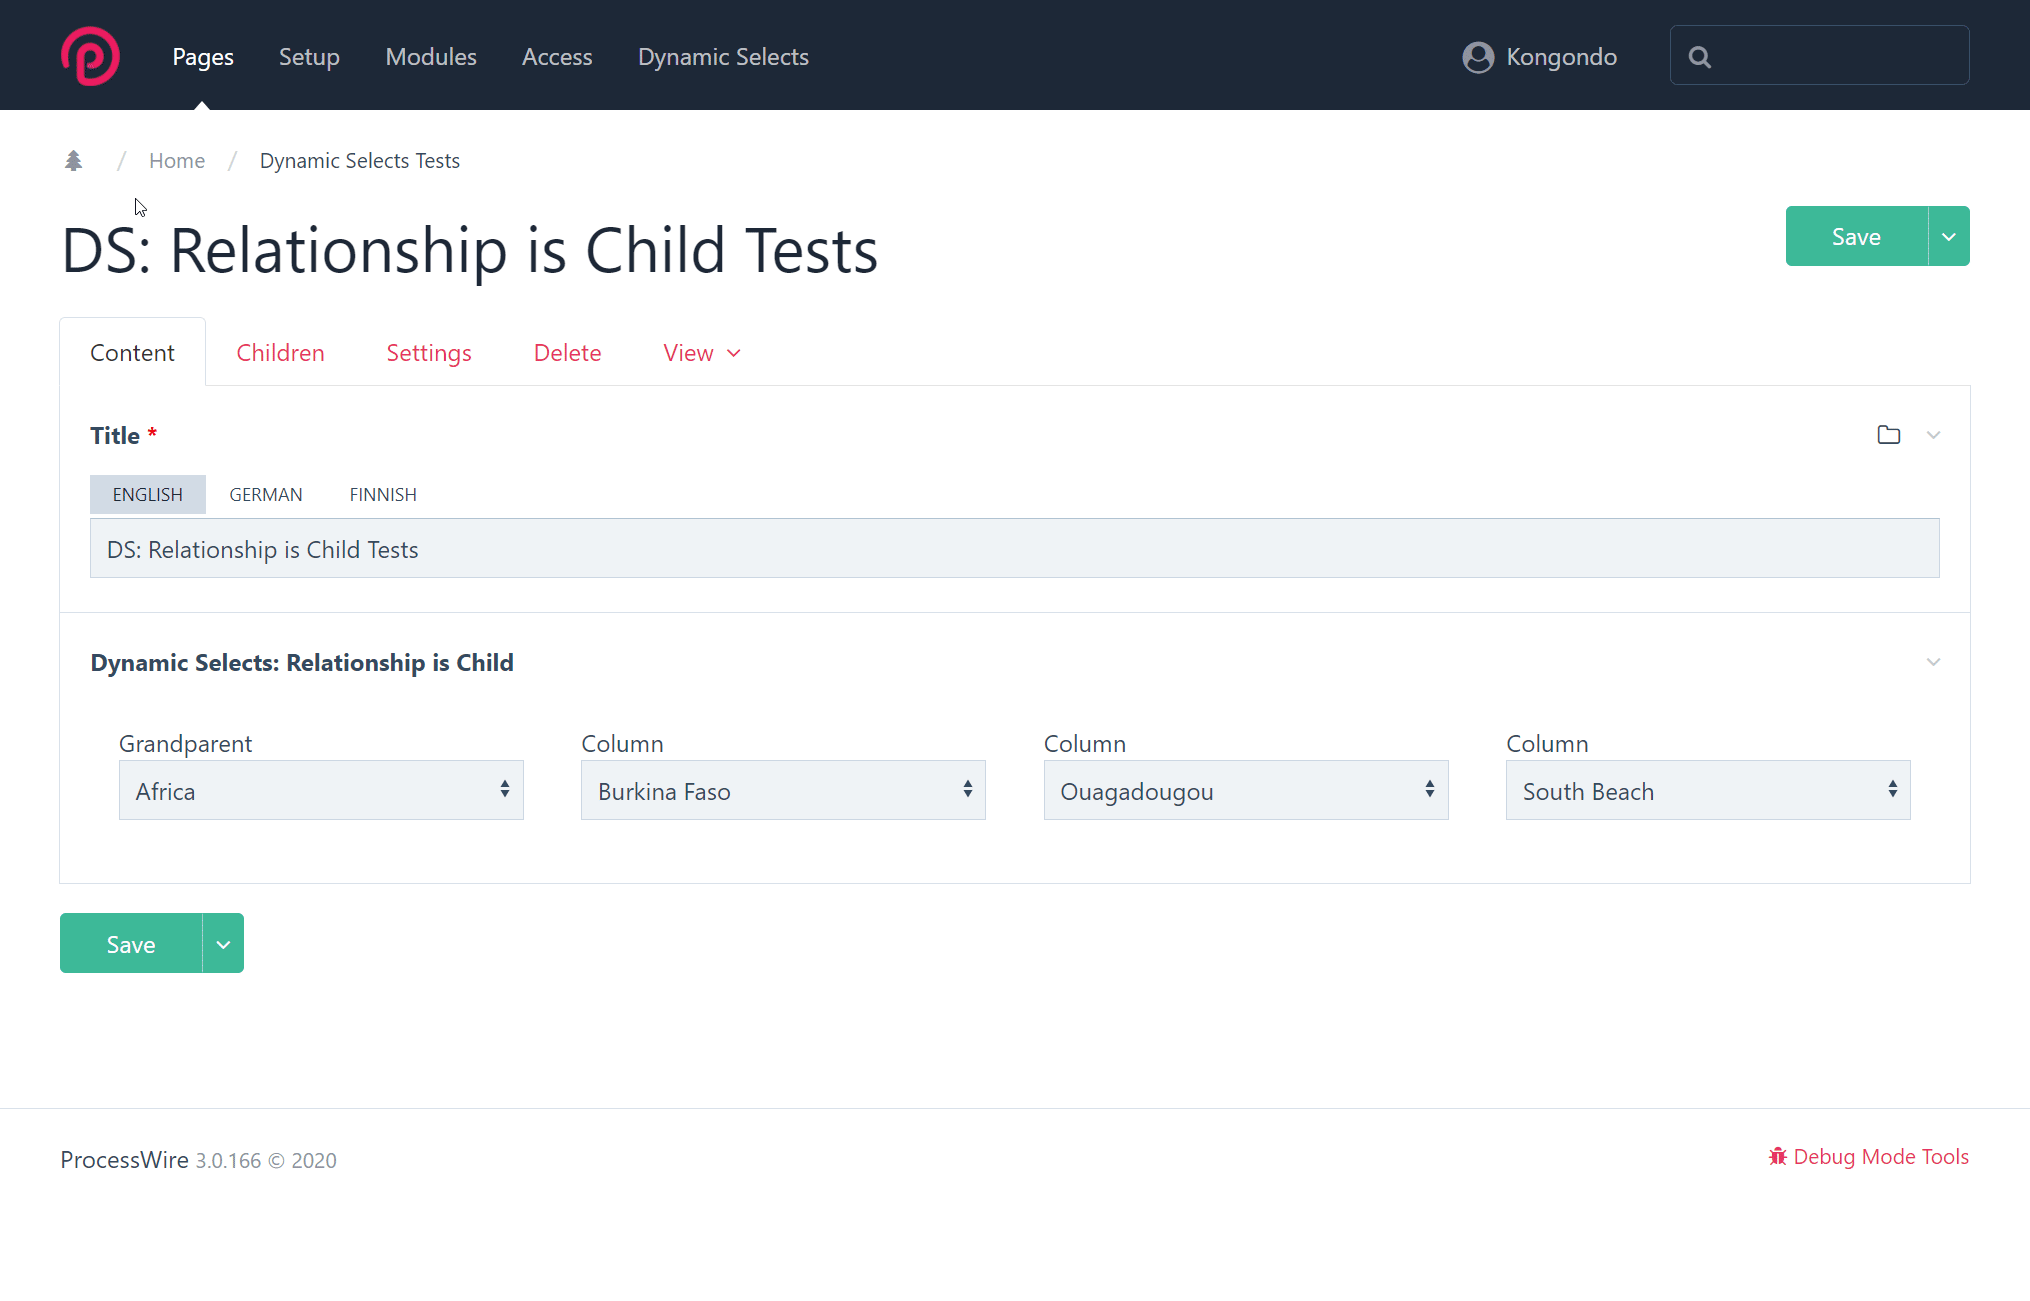Viewport: 2030px width, 1301px height.
Task: Open the South Beach column select
Action: click(x=1707, y=790)
